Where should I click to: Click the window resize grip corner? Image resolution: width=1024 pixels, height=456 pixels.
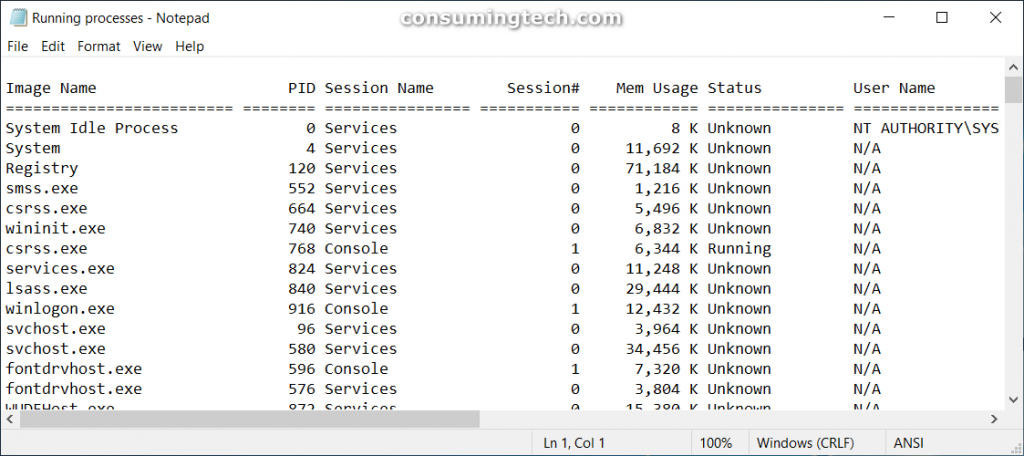(1016, 448)
